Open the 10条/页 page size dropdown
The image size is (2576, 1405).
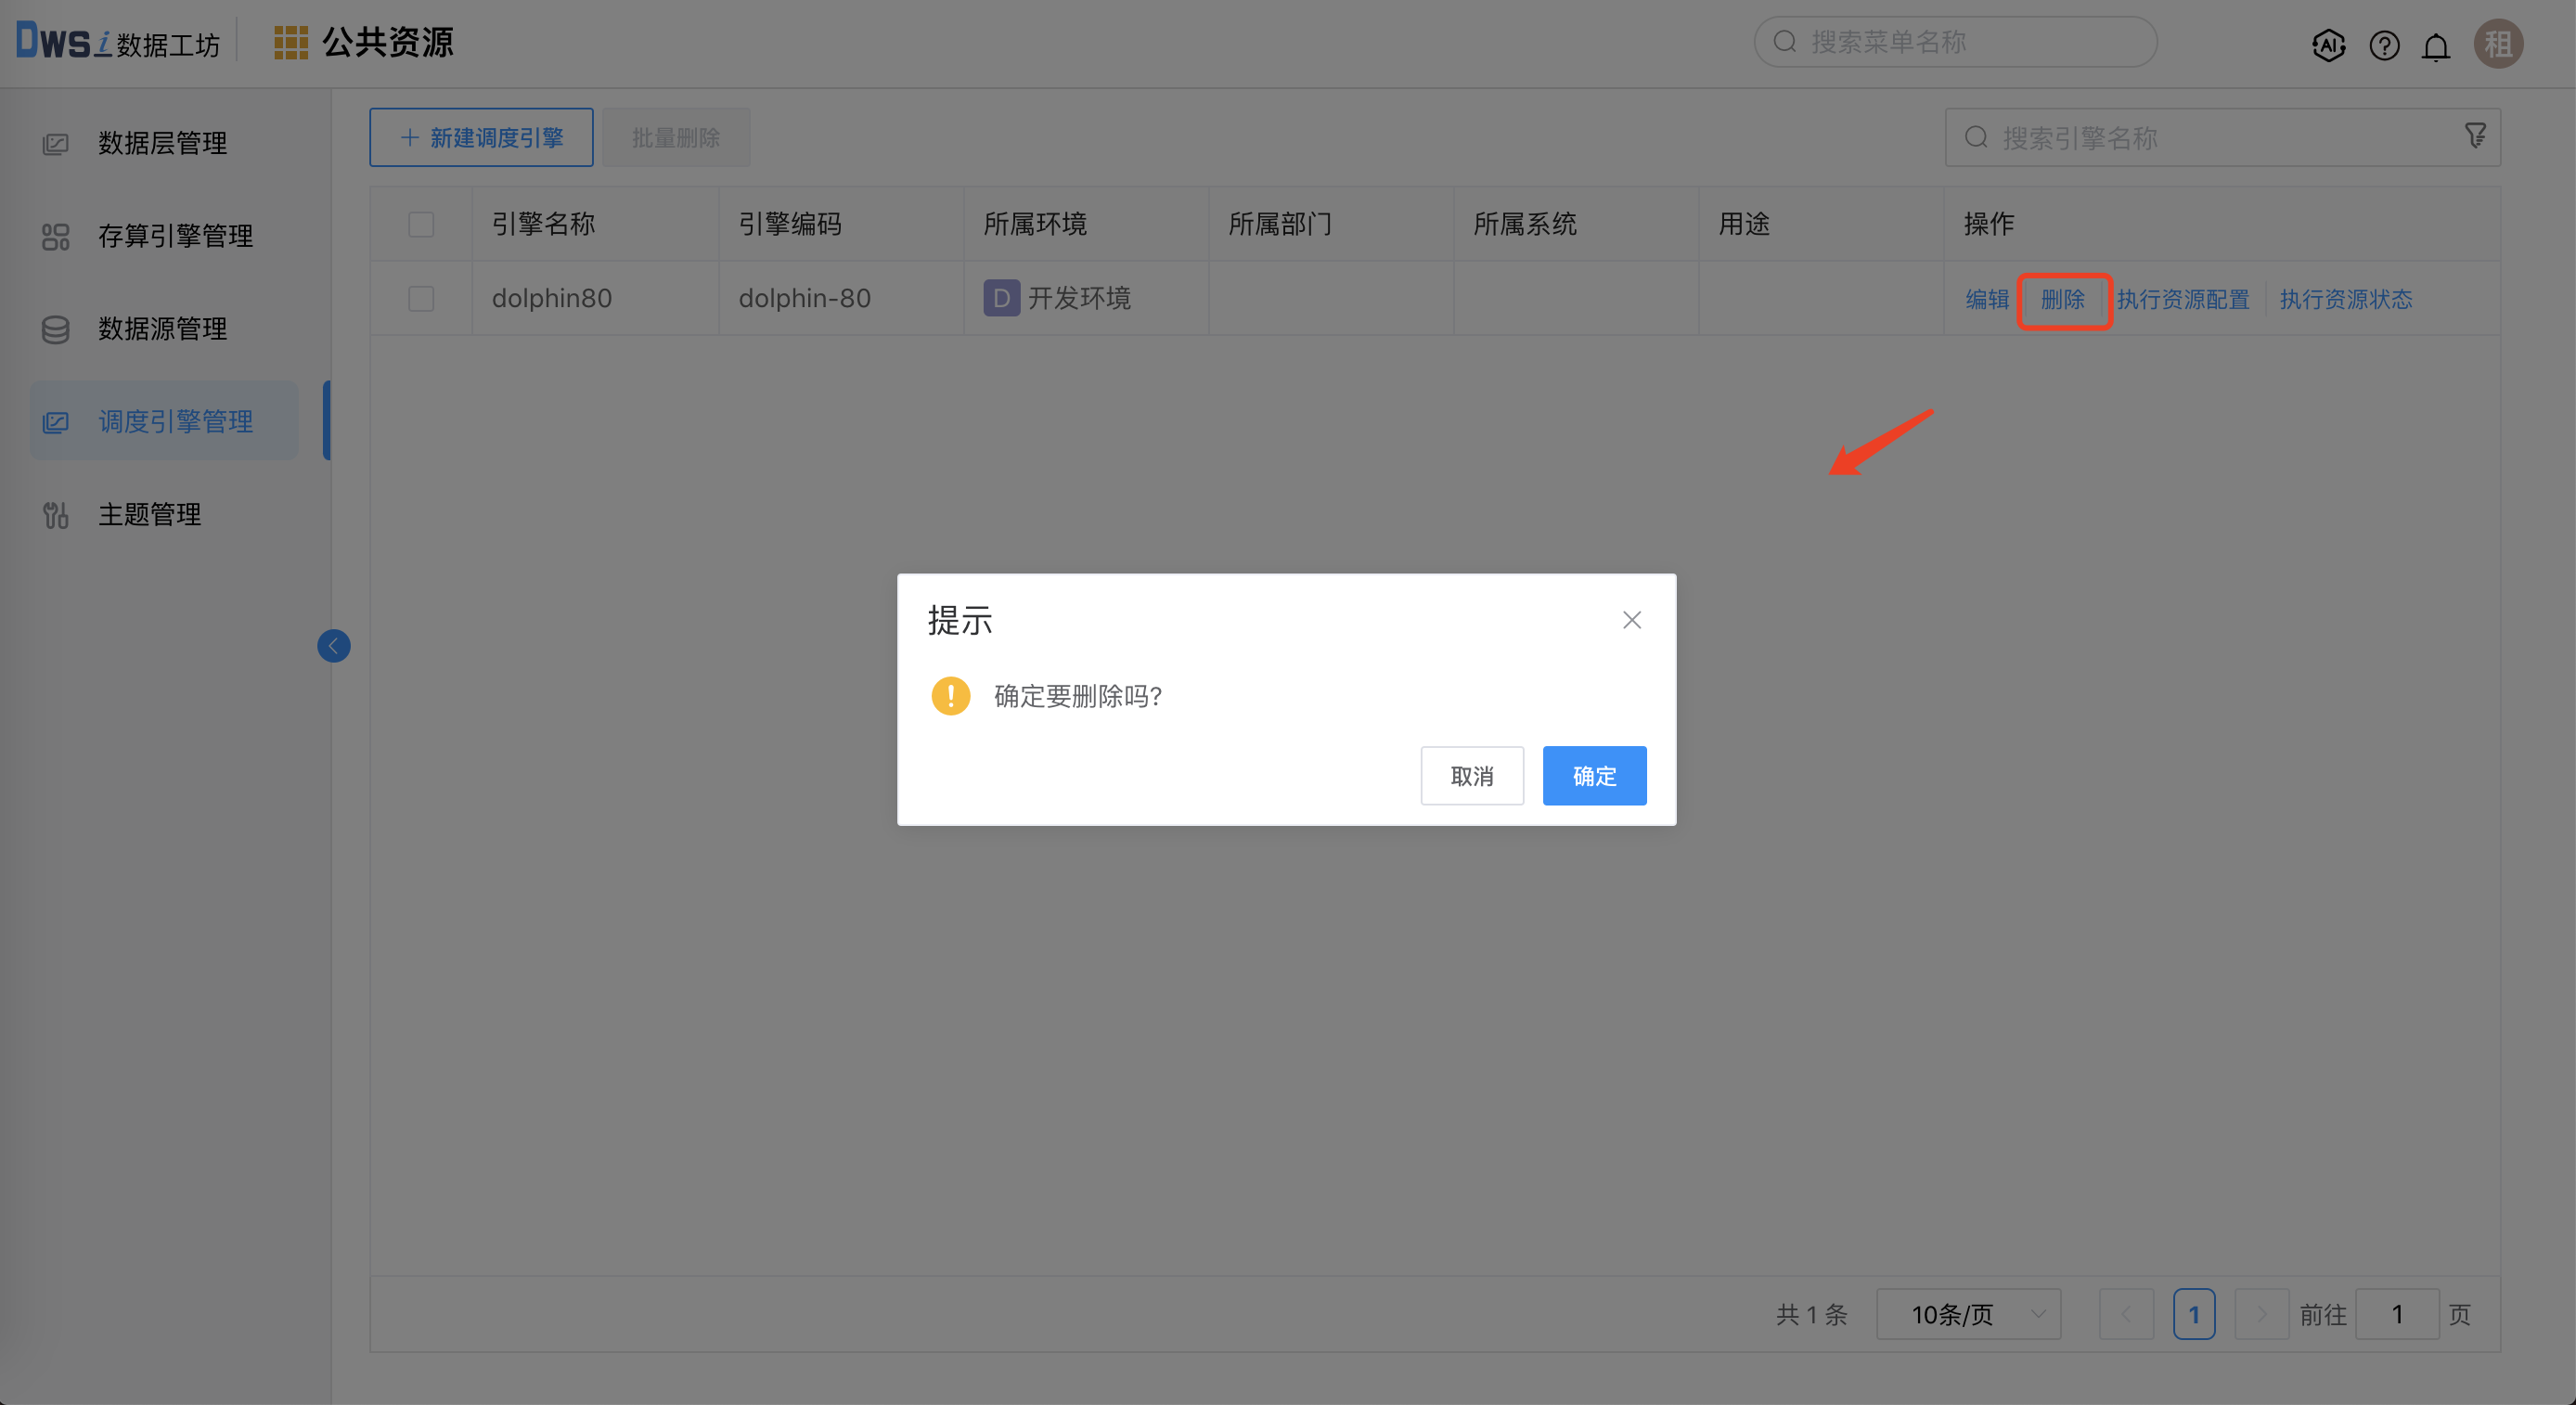(x=1967, y=1315)
